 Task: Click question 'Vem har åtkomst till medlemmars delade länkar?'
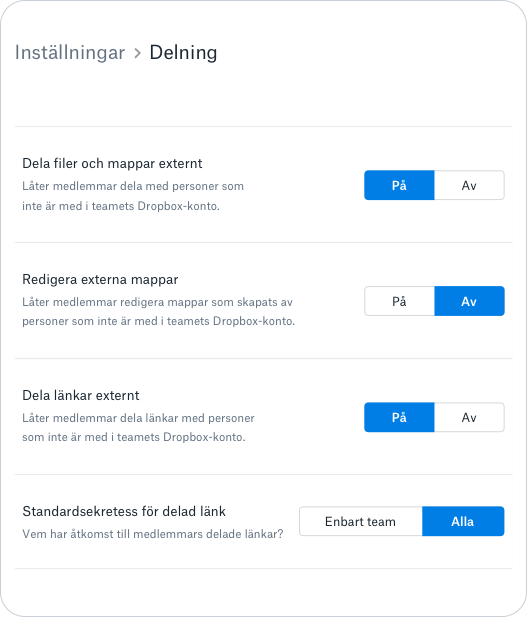pos(153,534)
